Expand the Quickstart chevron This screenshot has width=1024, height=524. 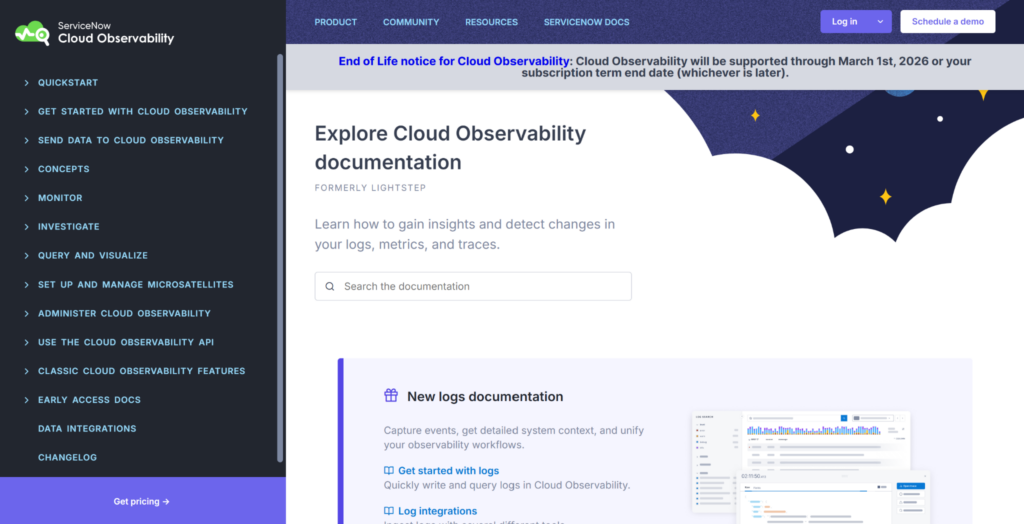pyautogui.click(x=27, y=83)
